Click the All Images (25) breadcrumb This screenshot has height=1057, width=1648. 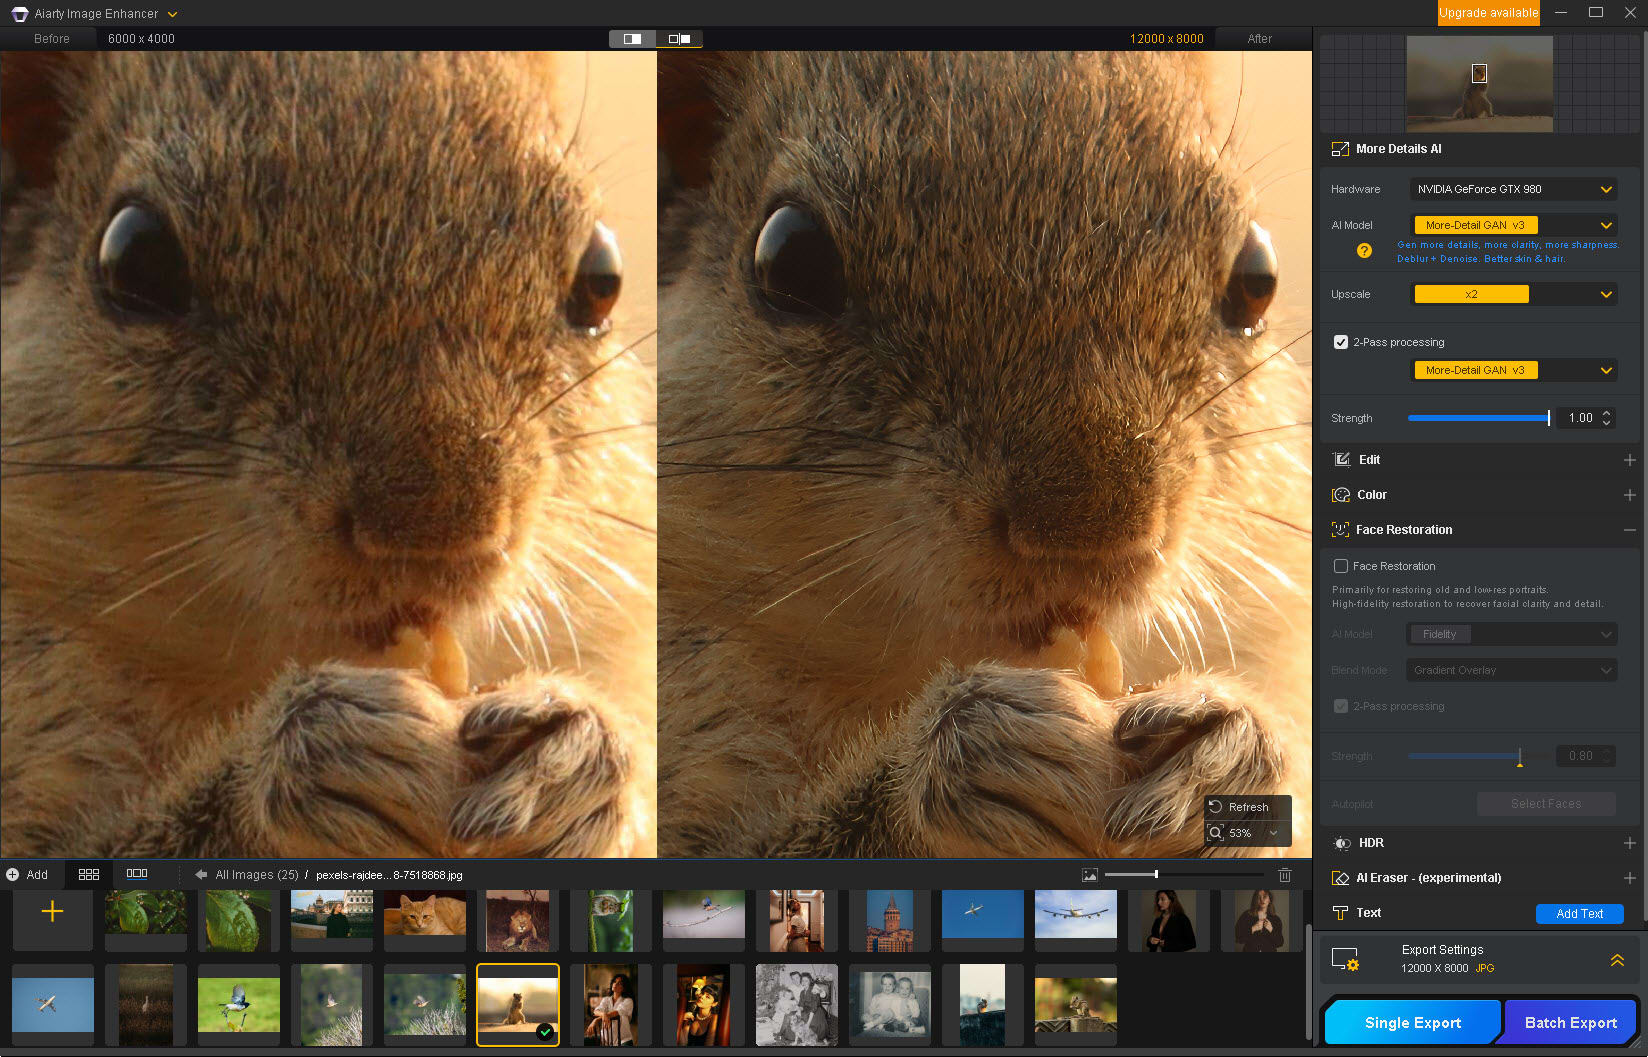tap(257, 875)
